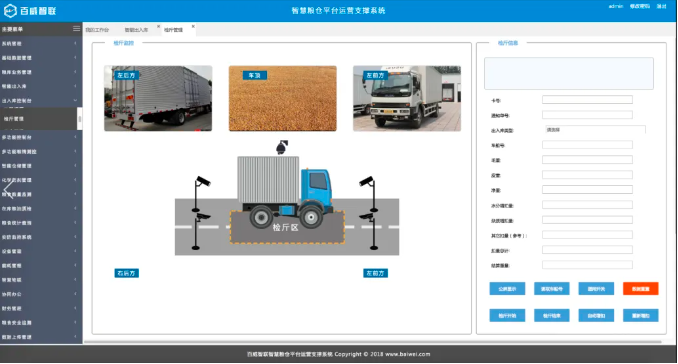Image resolution: width=678 pixels, height=364 pixels.
Task: Click the horizontal scrollbar above the footer
Action: coord(373,342)
